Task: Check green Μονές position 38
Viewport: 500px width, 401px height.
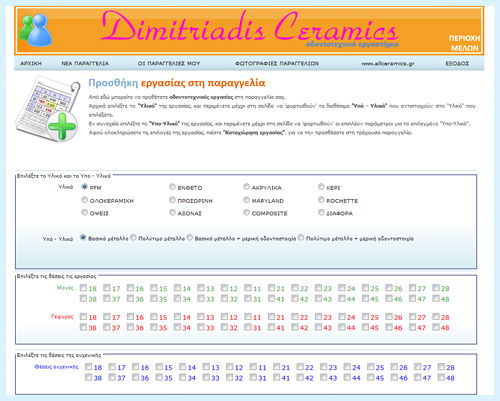Action: pos(83,298)
